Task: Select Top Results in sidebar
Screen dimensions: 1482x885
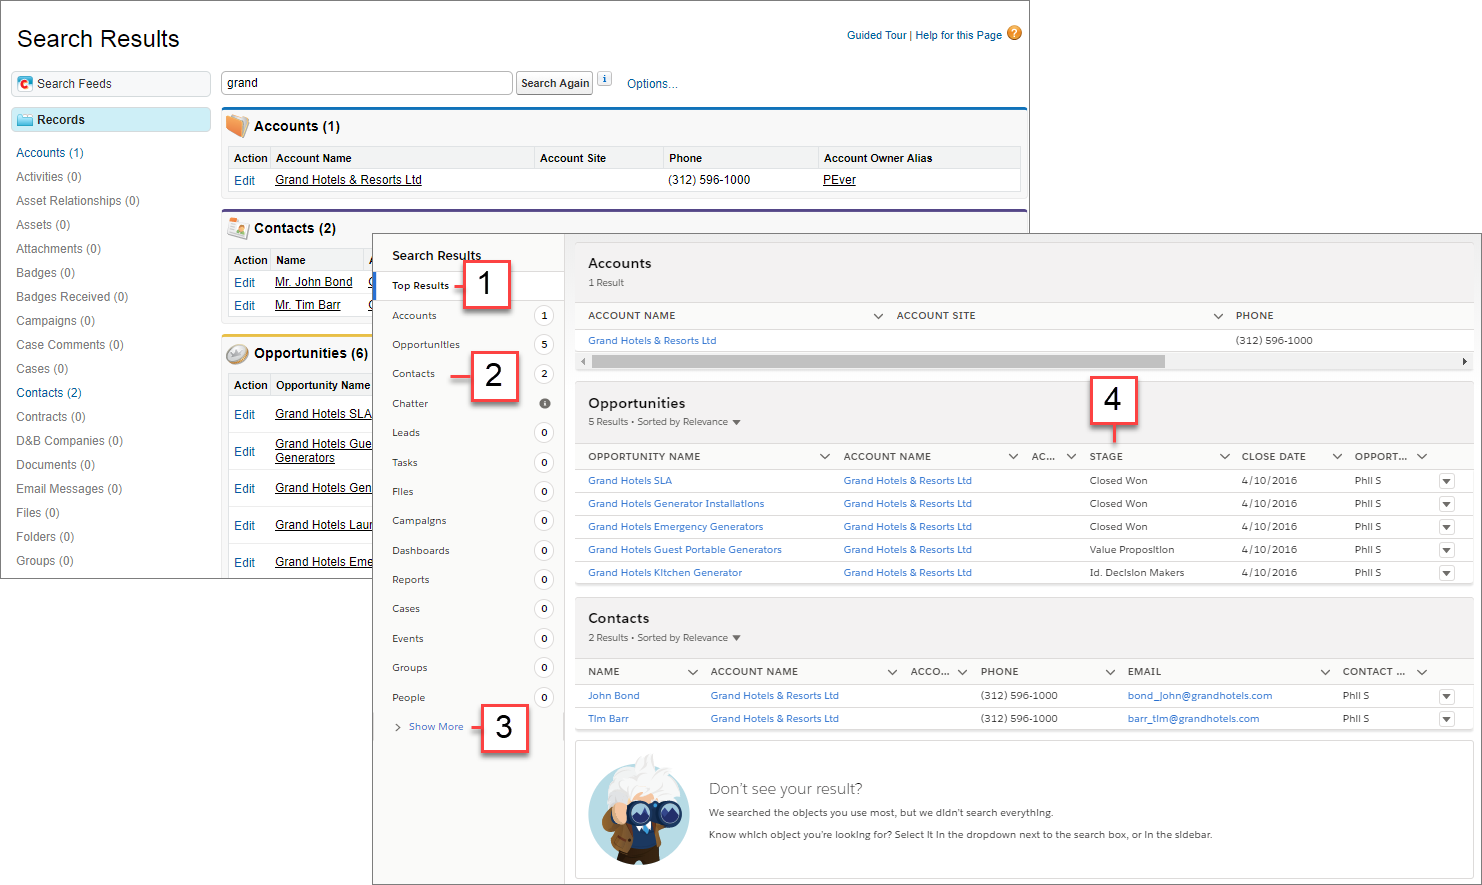Action: [x=420, y=286]
